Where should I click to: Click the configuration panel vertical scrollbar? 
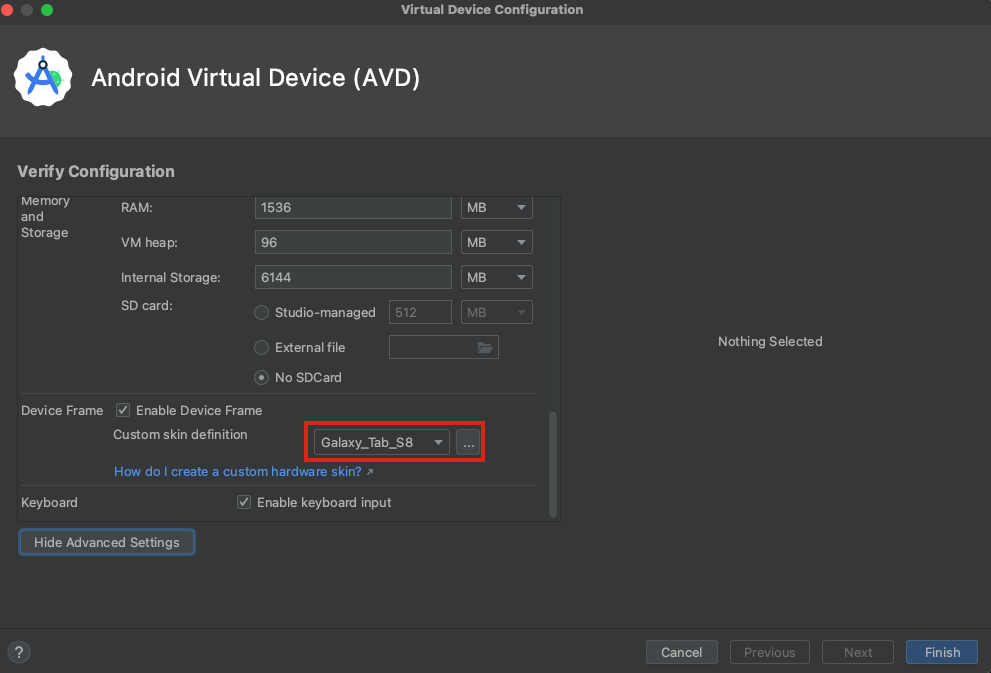click(553, 464)
